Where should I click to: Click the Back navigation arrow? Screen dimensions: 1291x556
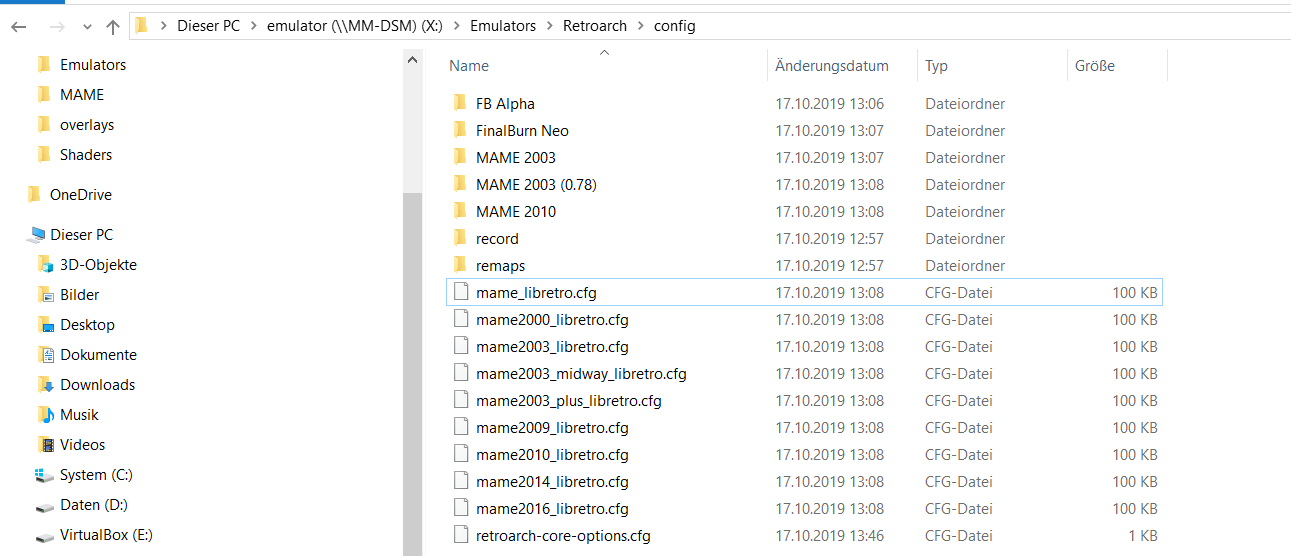(x=18, y=27)
